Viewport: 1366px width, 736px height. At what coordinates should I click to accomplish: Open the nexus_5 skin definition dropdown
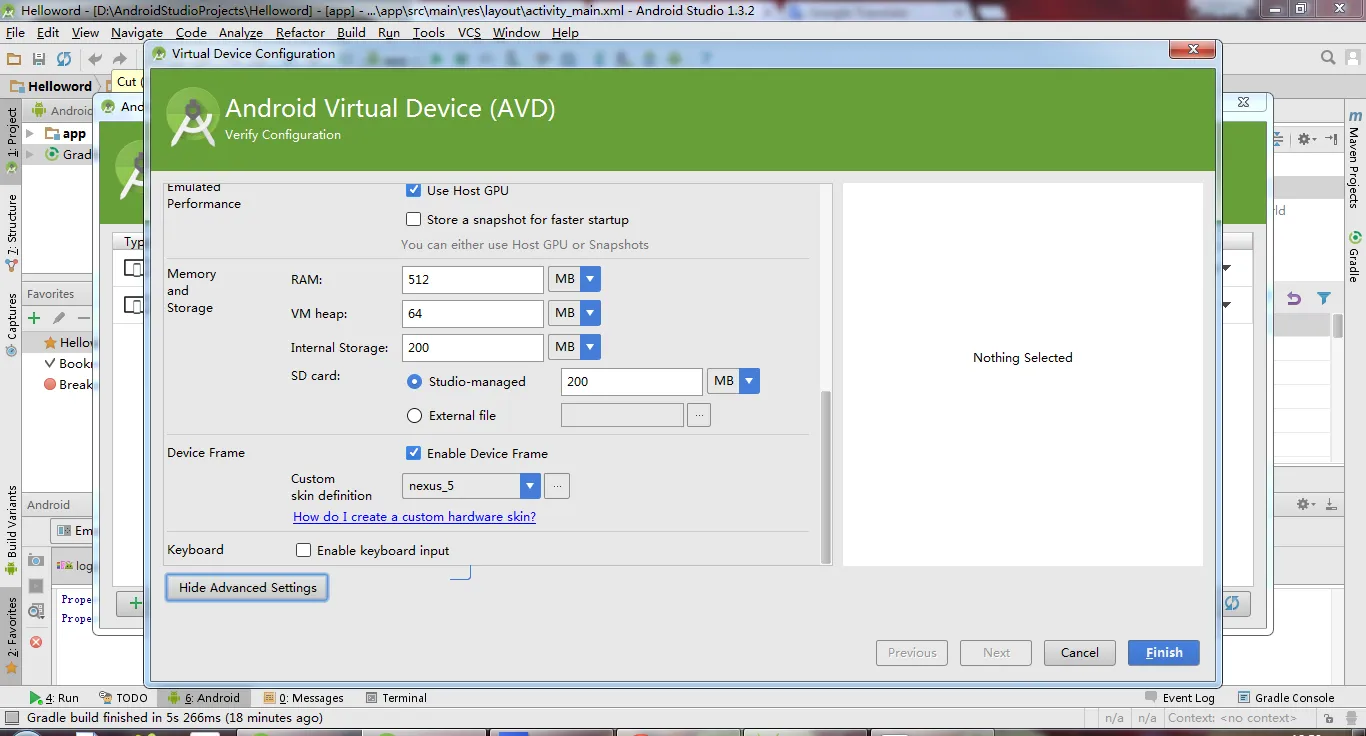coord(530,487)
